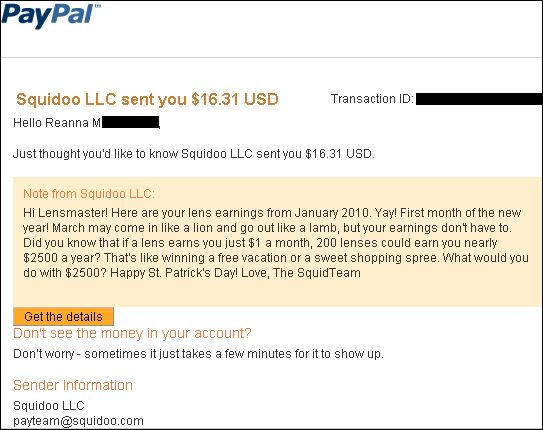Screen dimensions: 543x430
Task: Click the horizontal divider under the logo
Action: click(x=272, y=57)
